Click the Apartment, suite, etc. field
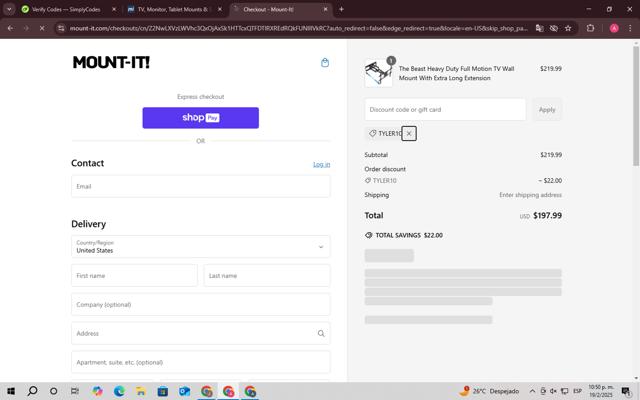Image resolution: width=640 pixels, height=400 pixels. [x=200, y=362]
